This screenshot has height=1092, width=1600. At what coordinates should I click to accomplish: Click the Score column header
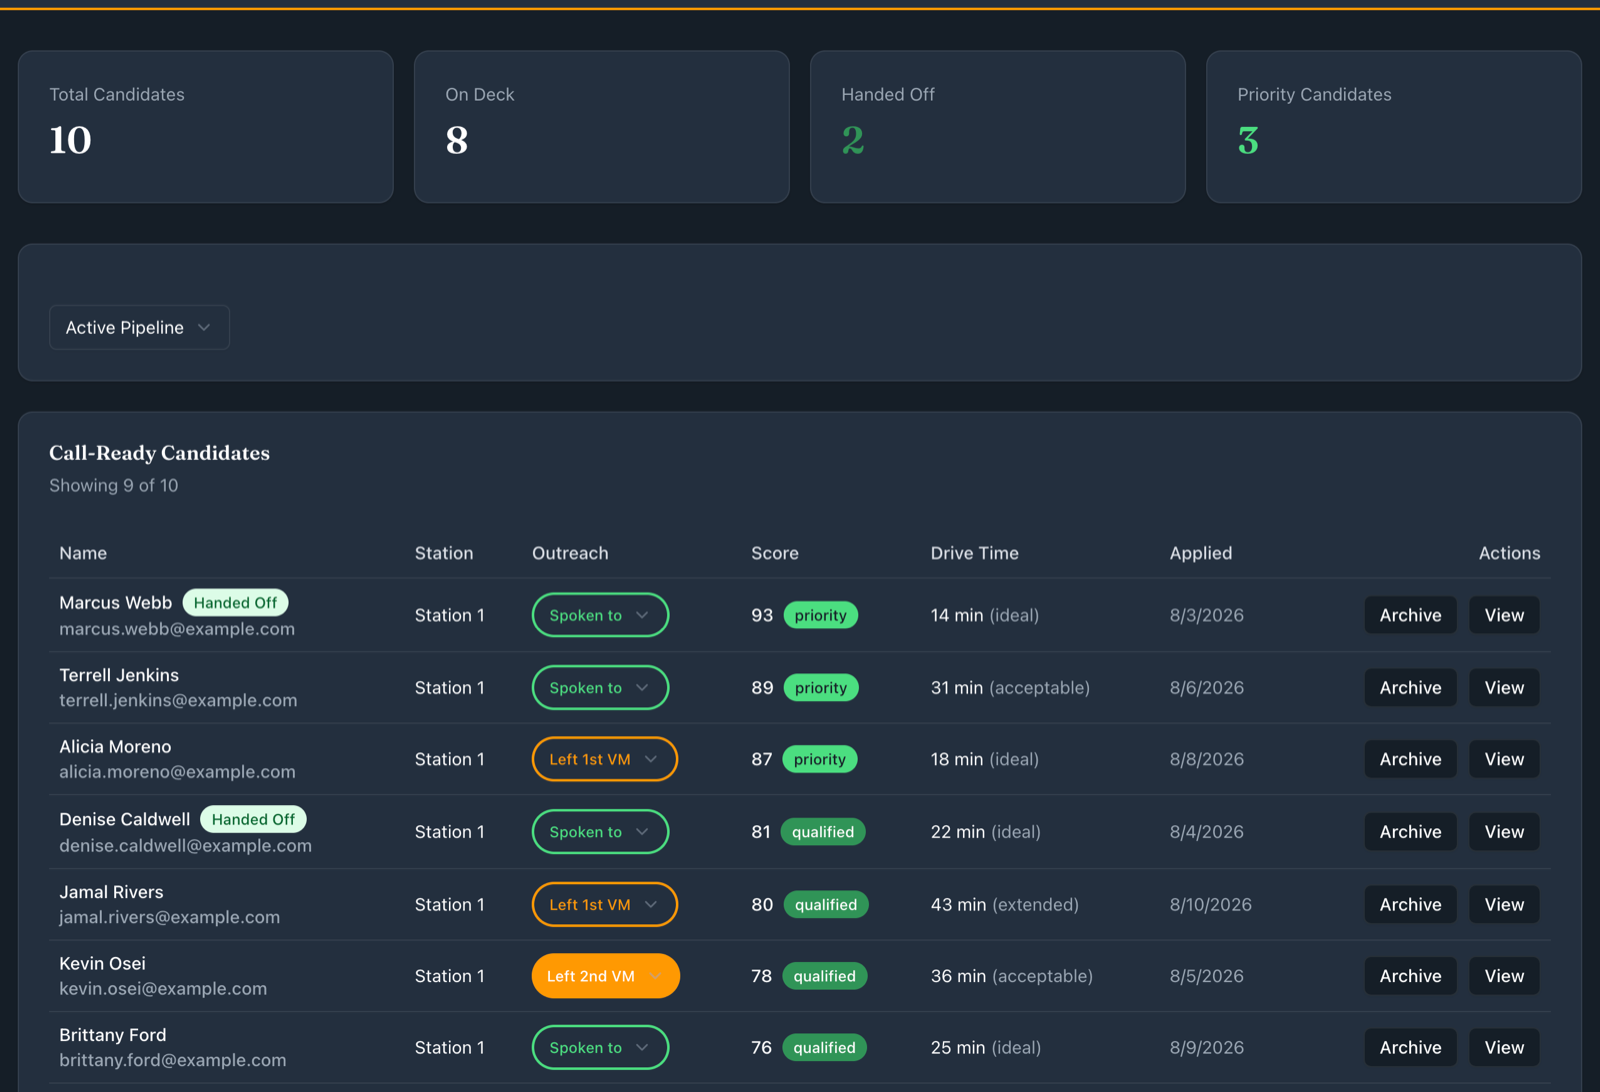pyautogui.click(x=775, y=553)
